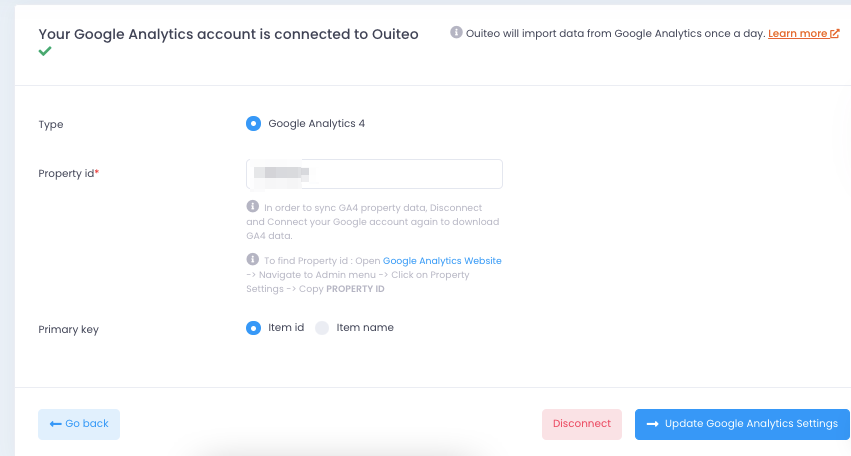Click the Item id option label

point(286,327)
